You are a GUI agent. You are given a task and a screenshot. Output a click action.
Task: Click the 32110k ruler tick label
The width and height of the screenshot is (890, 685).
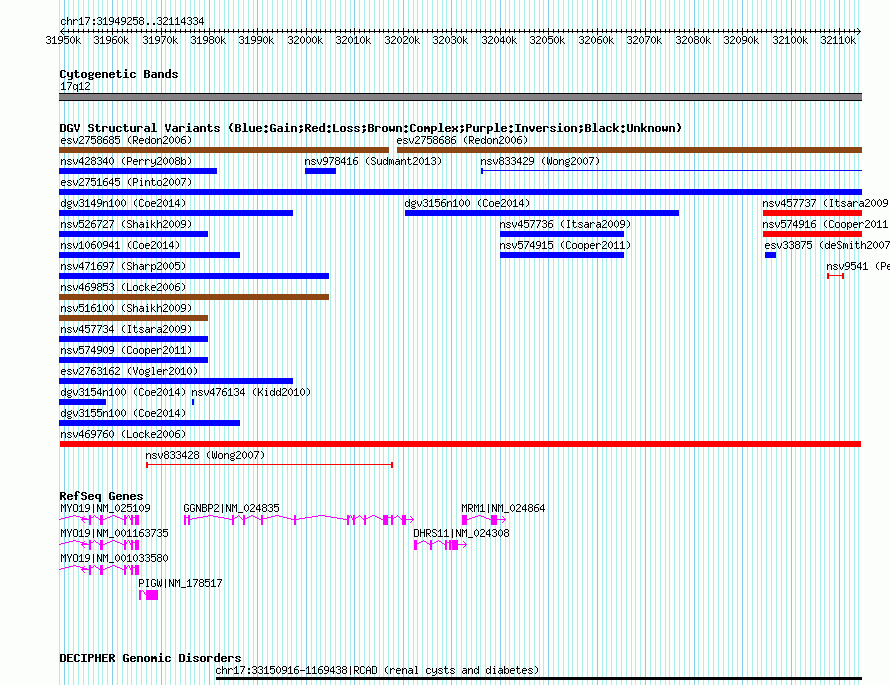(x=838, y=40)
